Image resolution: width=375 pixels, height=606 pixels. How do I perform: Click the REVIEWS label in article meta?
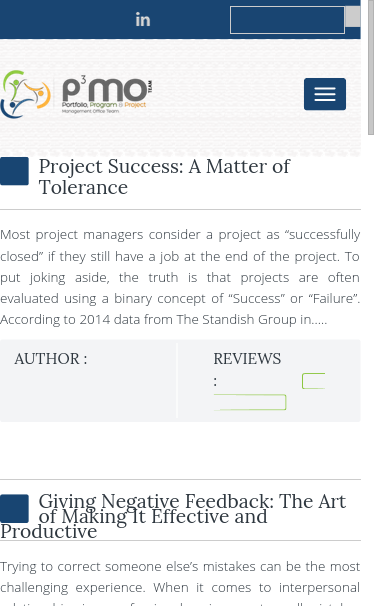point(247,359)
